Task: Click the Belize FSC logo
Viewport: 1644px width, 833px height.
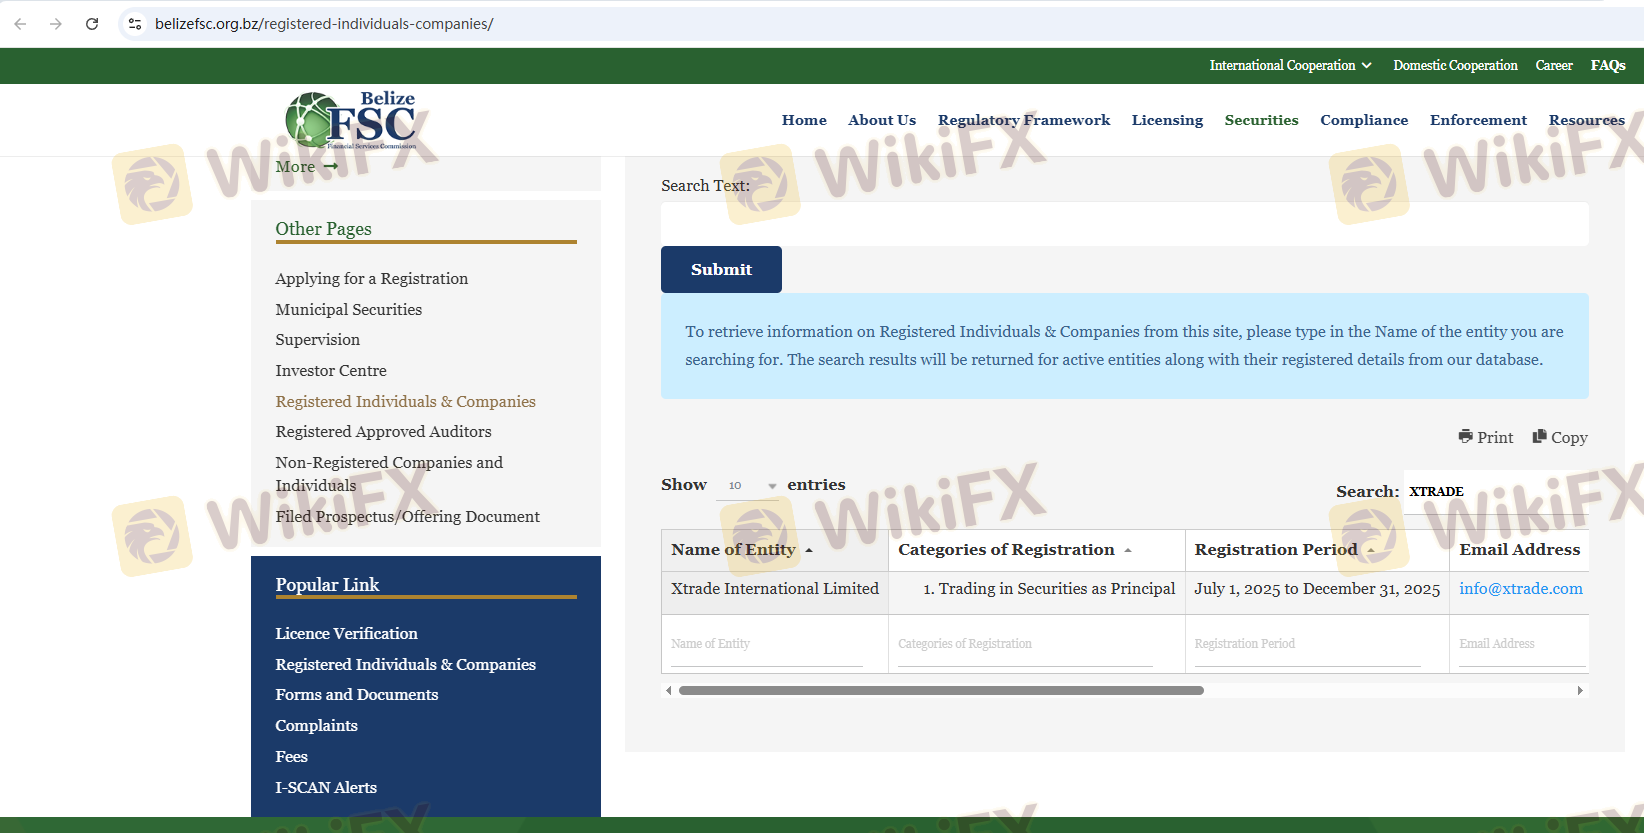Action: (x=350, y=120)
